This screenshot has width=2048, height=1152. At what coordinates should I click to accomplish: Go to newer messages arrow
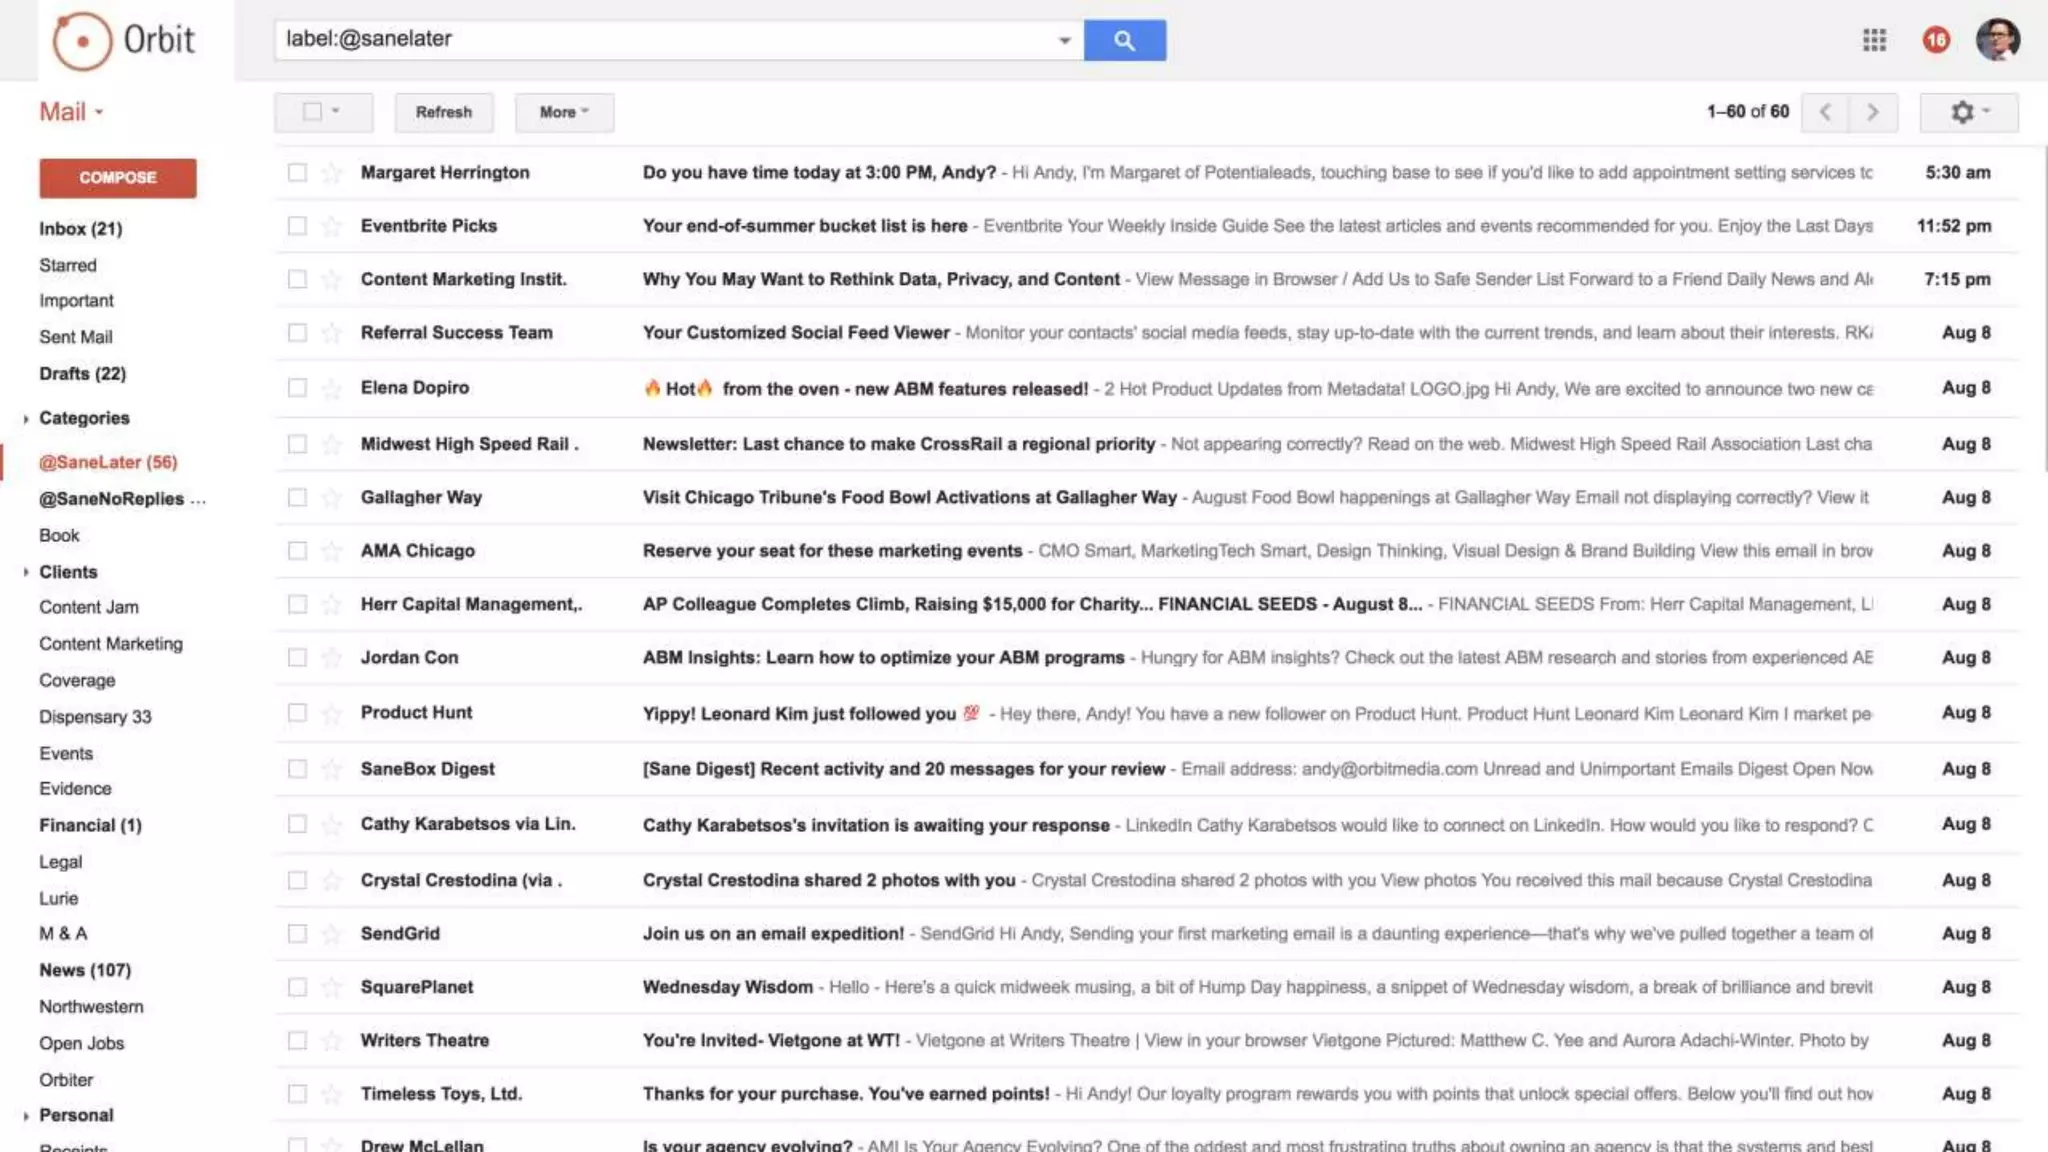point(1825,112)
